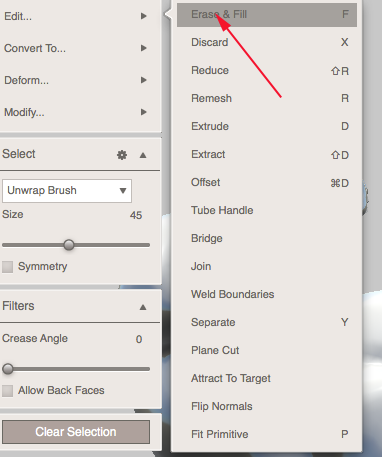This screenshot has width=382, height=457.
Task: Open the Modify... submenu arrow
Action: [144, 112]
